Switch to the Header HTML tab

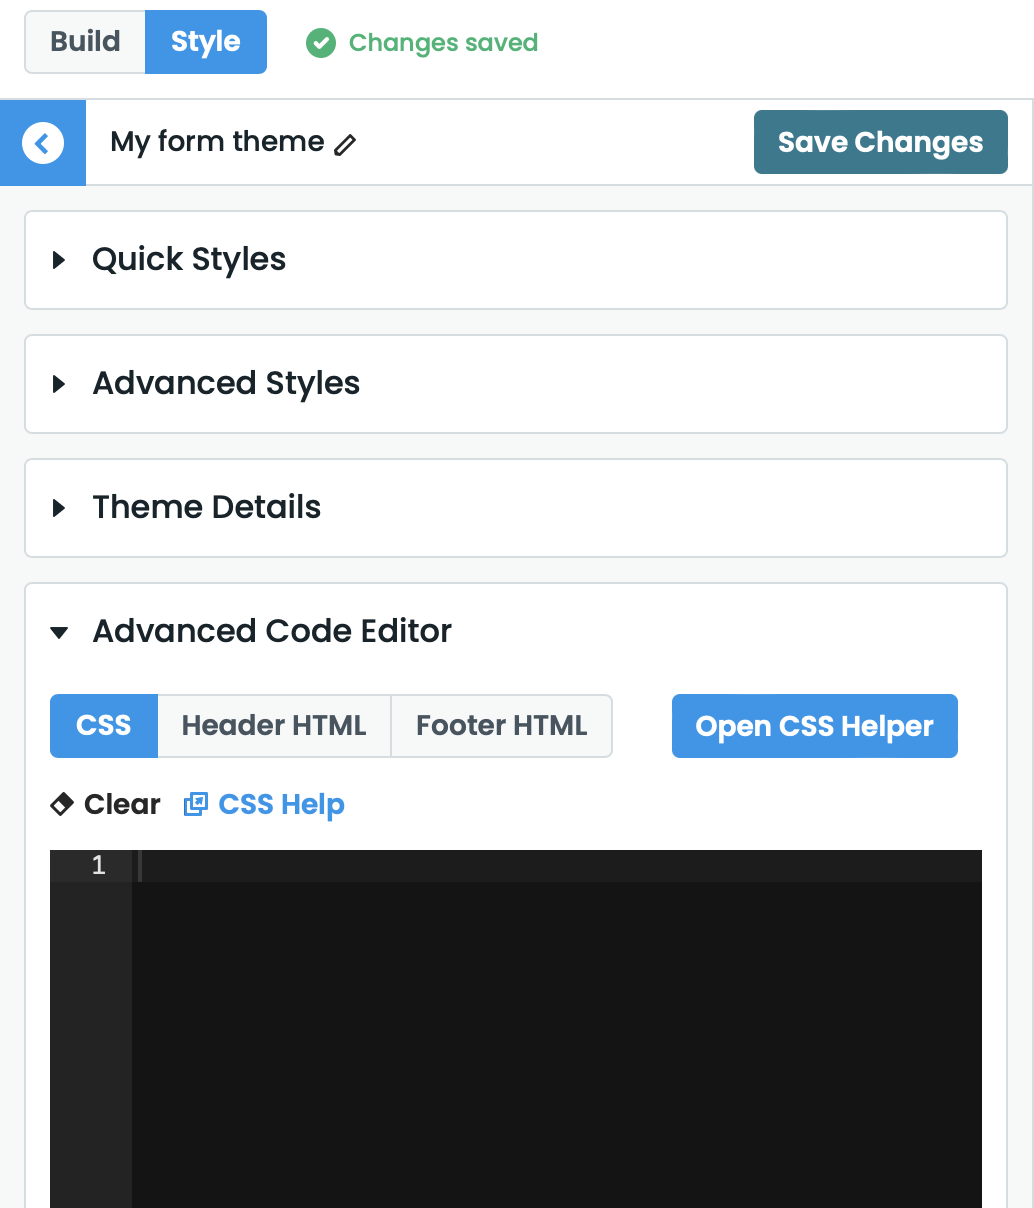click(x=274, y=726)
